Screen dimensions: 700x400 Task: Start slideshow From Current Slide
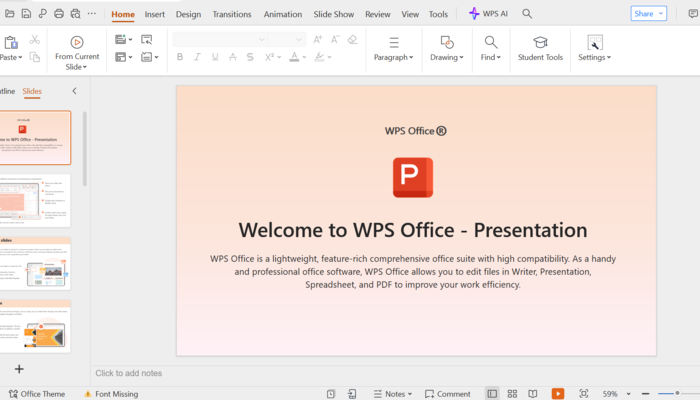tap(77, 54)
